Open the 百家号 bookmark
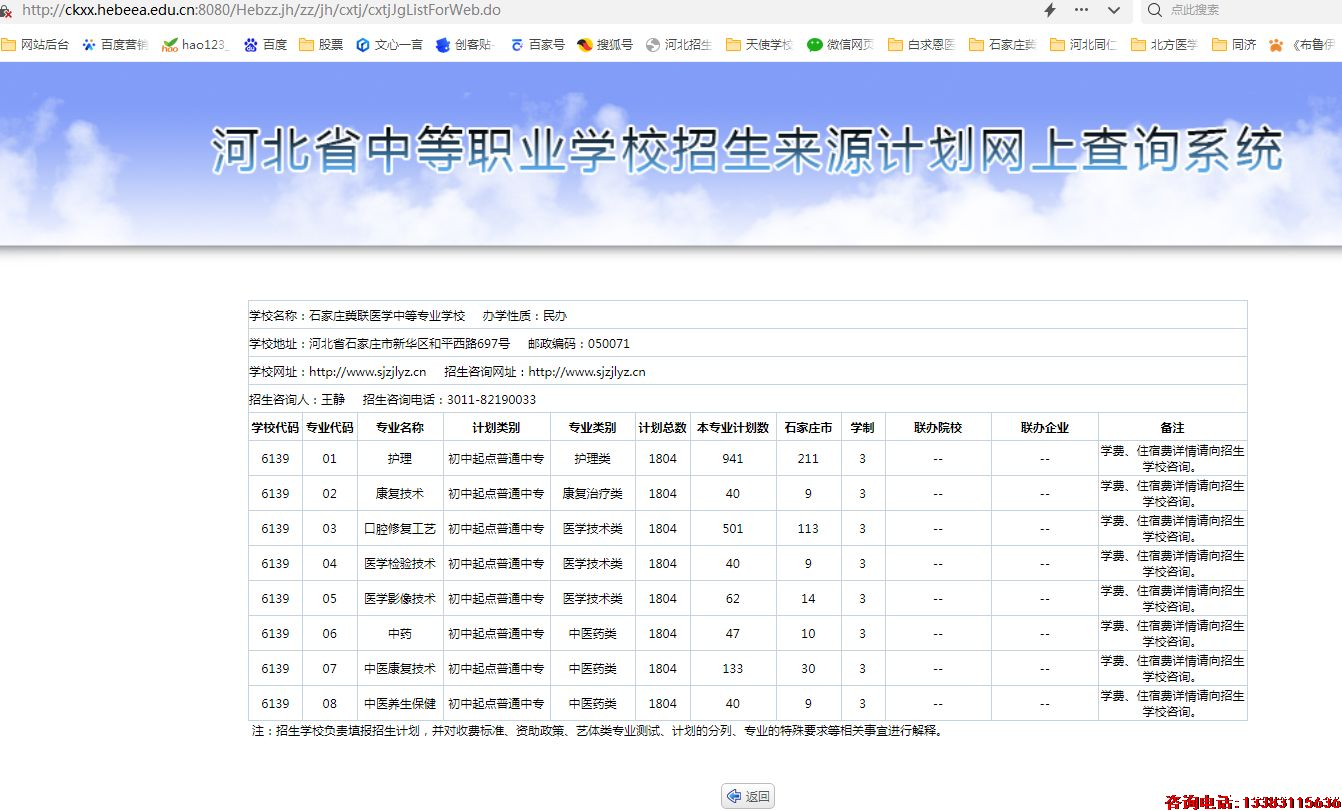The width and height of the screenshot is (1342, 811). pos(538,45)
